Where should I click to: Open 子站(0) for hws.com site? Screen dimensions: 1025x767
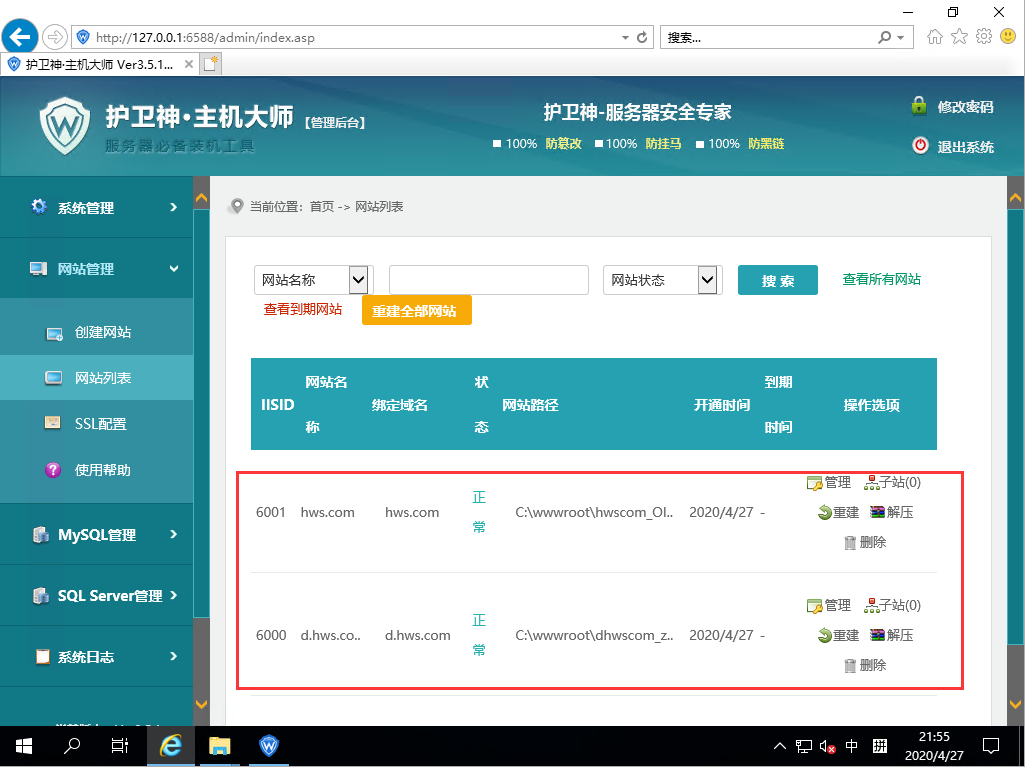(893, 483)
